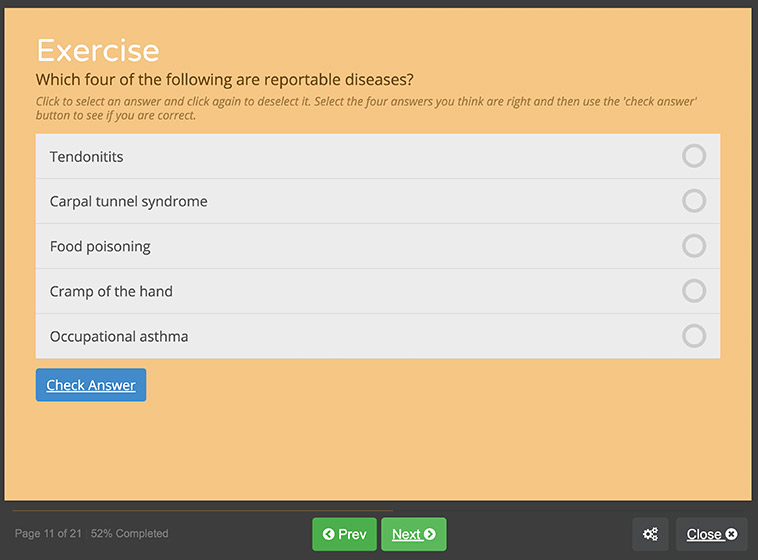Select the Carpal tunnel syndrome radio circle
The width and height of the screenshot is (758, 560).
[693, 201]
